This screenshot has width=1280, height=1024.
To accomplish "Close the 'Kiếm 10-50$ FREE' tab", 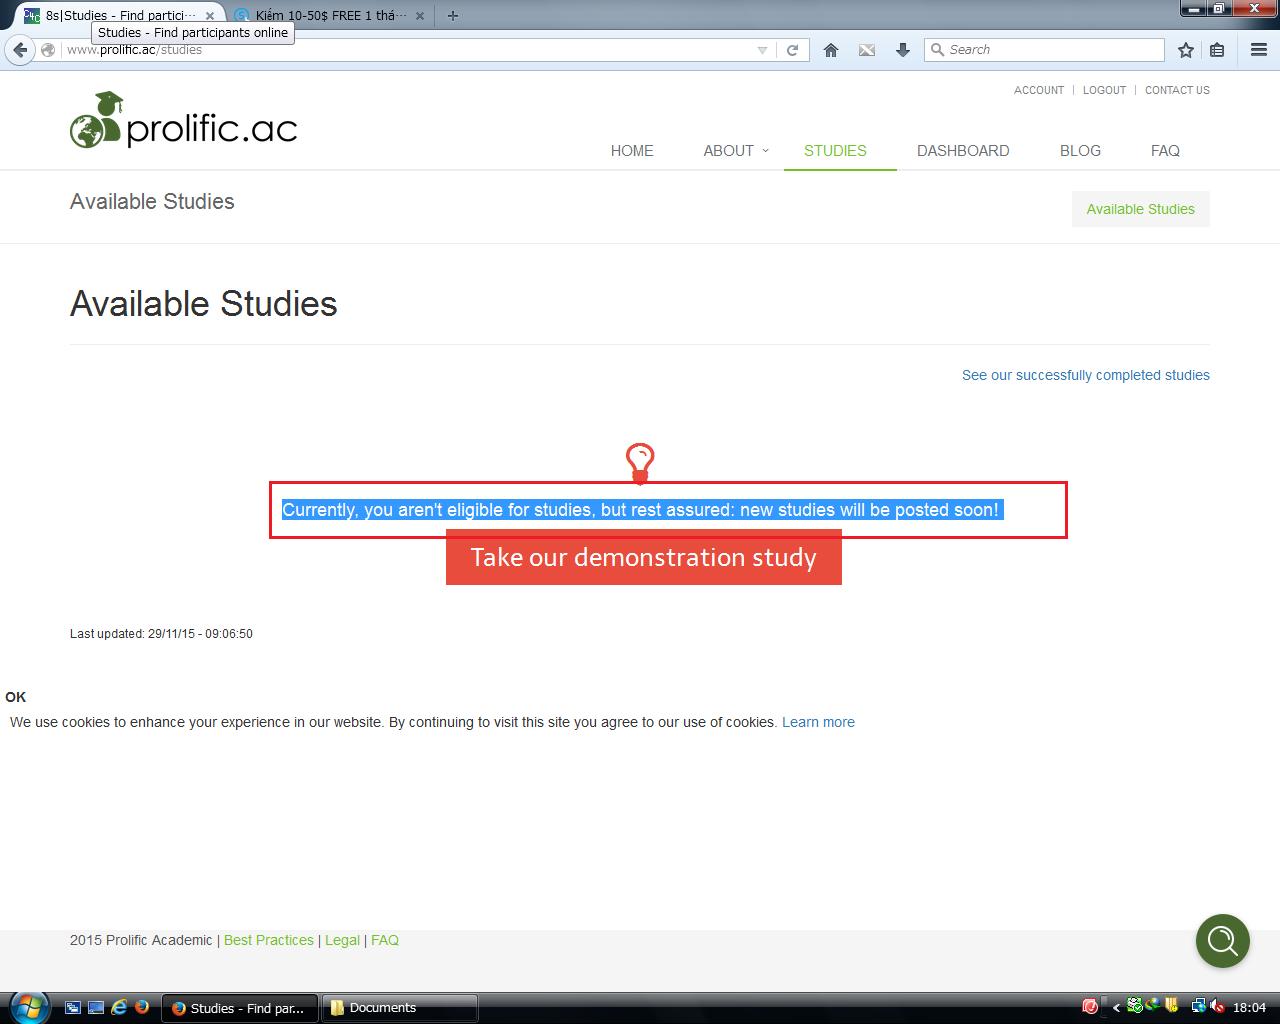I will 420,16.
